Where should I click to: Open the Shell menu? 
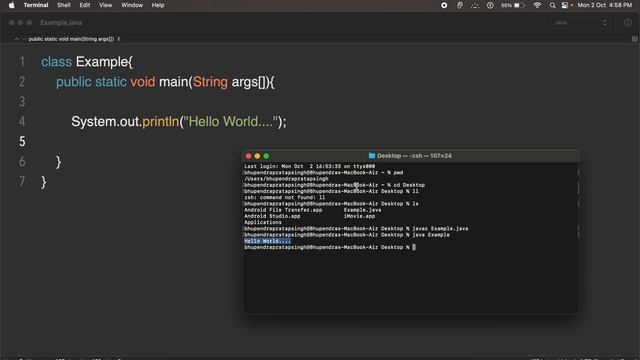64,5
